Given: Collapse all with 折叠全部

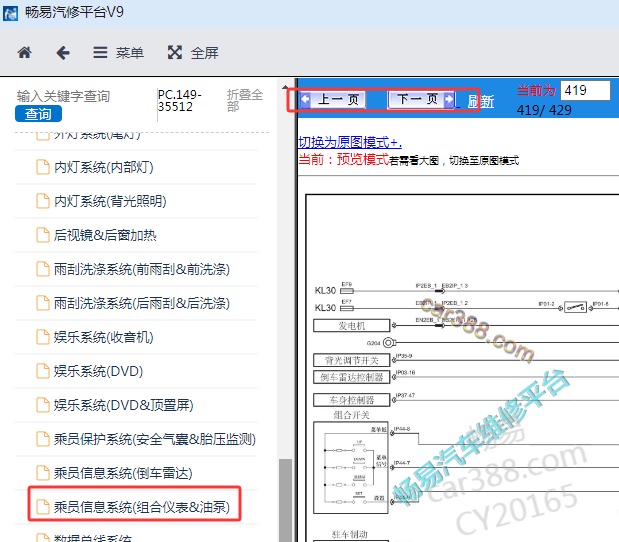Looking at the screenshot, I should [x=245, y=100].
